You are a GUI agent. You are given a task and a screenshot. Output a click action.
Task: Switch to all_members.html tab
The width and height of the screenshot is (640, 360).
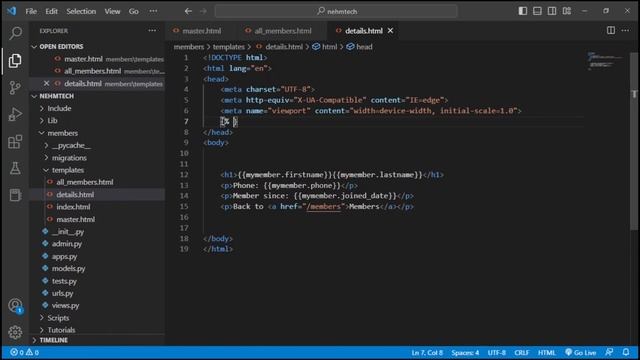(x=282, y=31)
